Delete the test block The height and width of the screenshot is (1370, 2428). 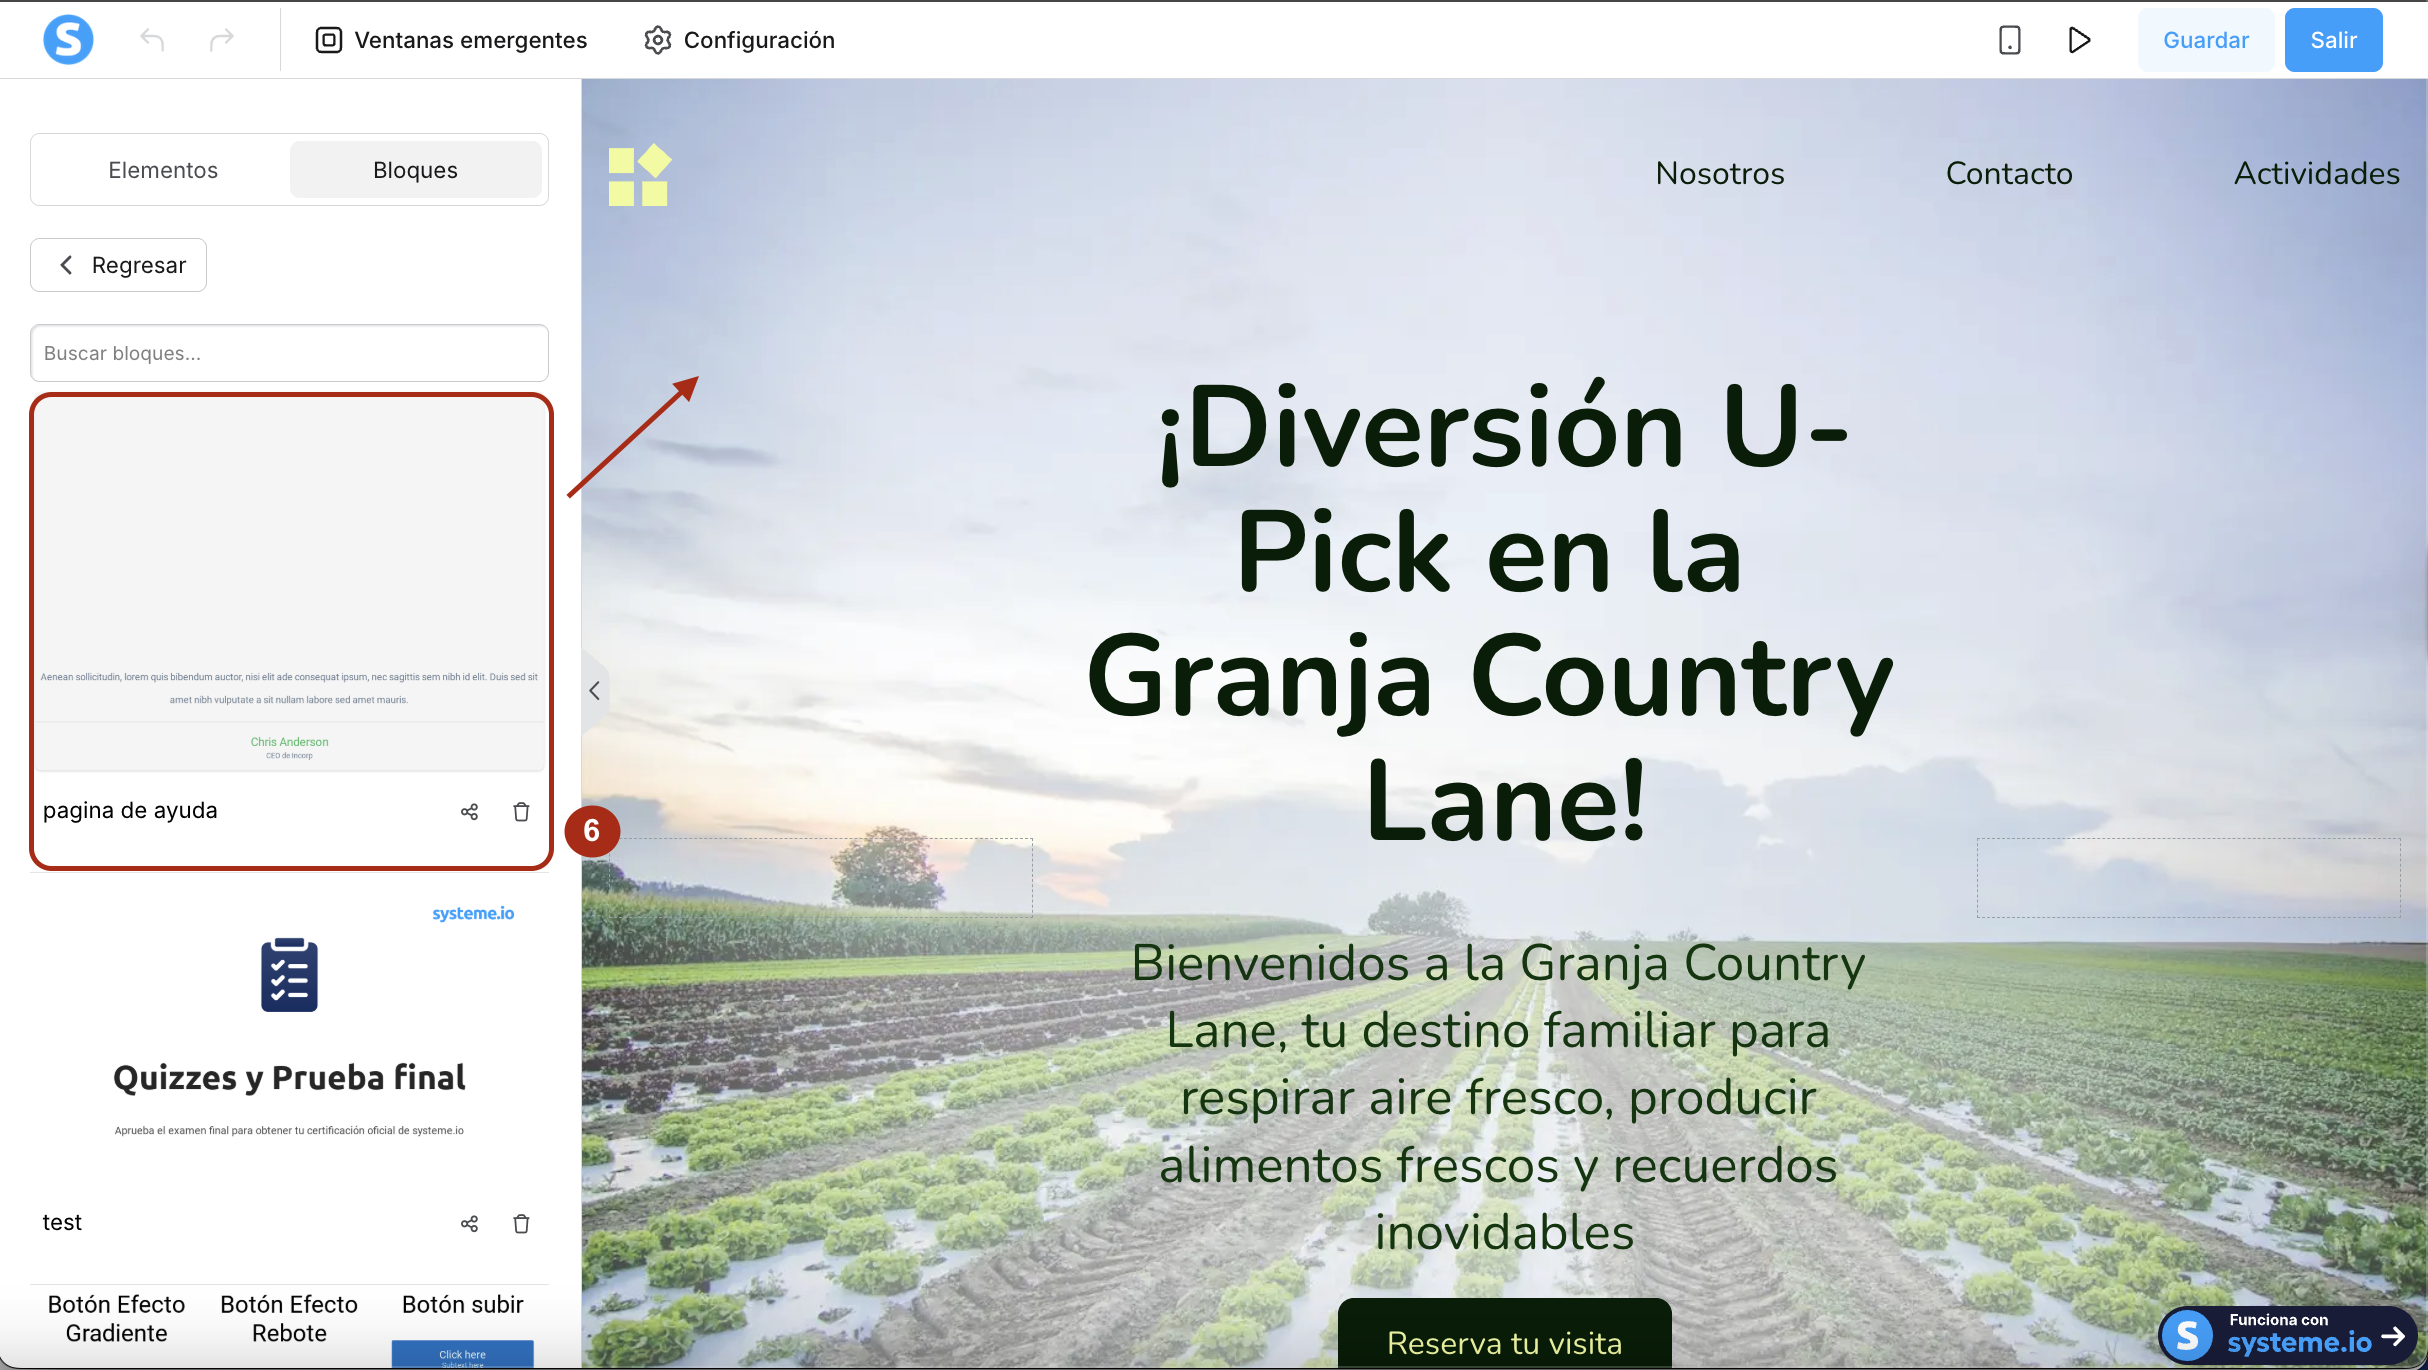(521, 1224)
